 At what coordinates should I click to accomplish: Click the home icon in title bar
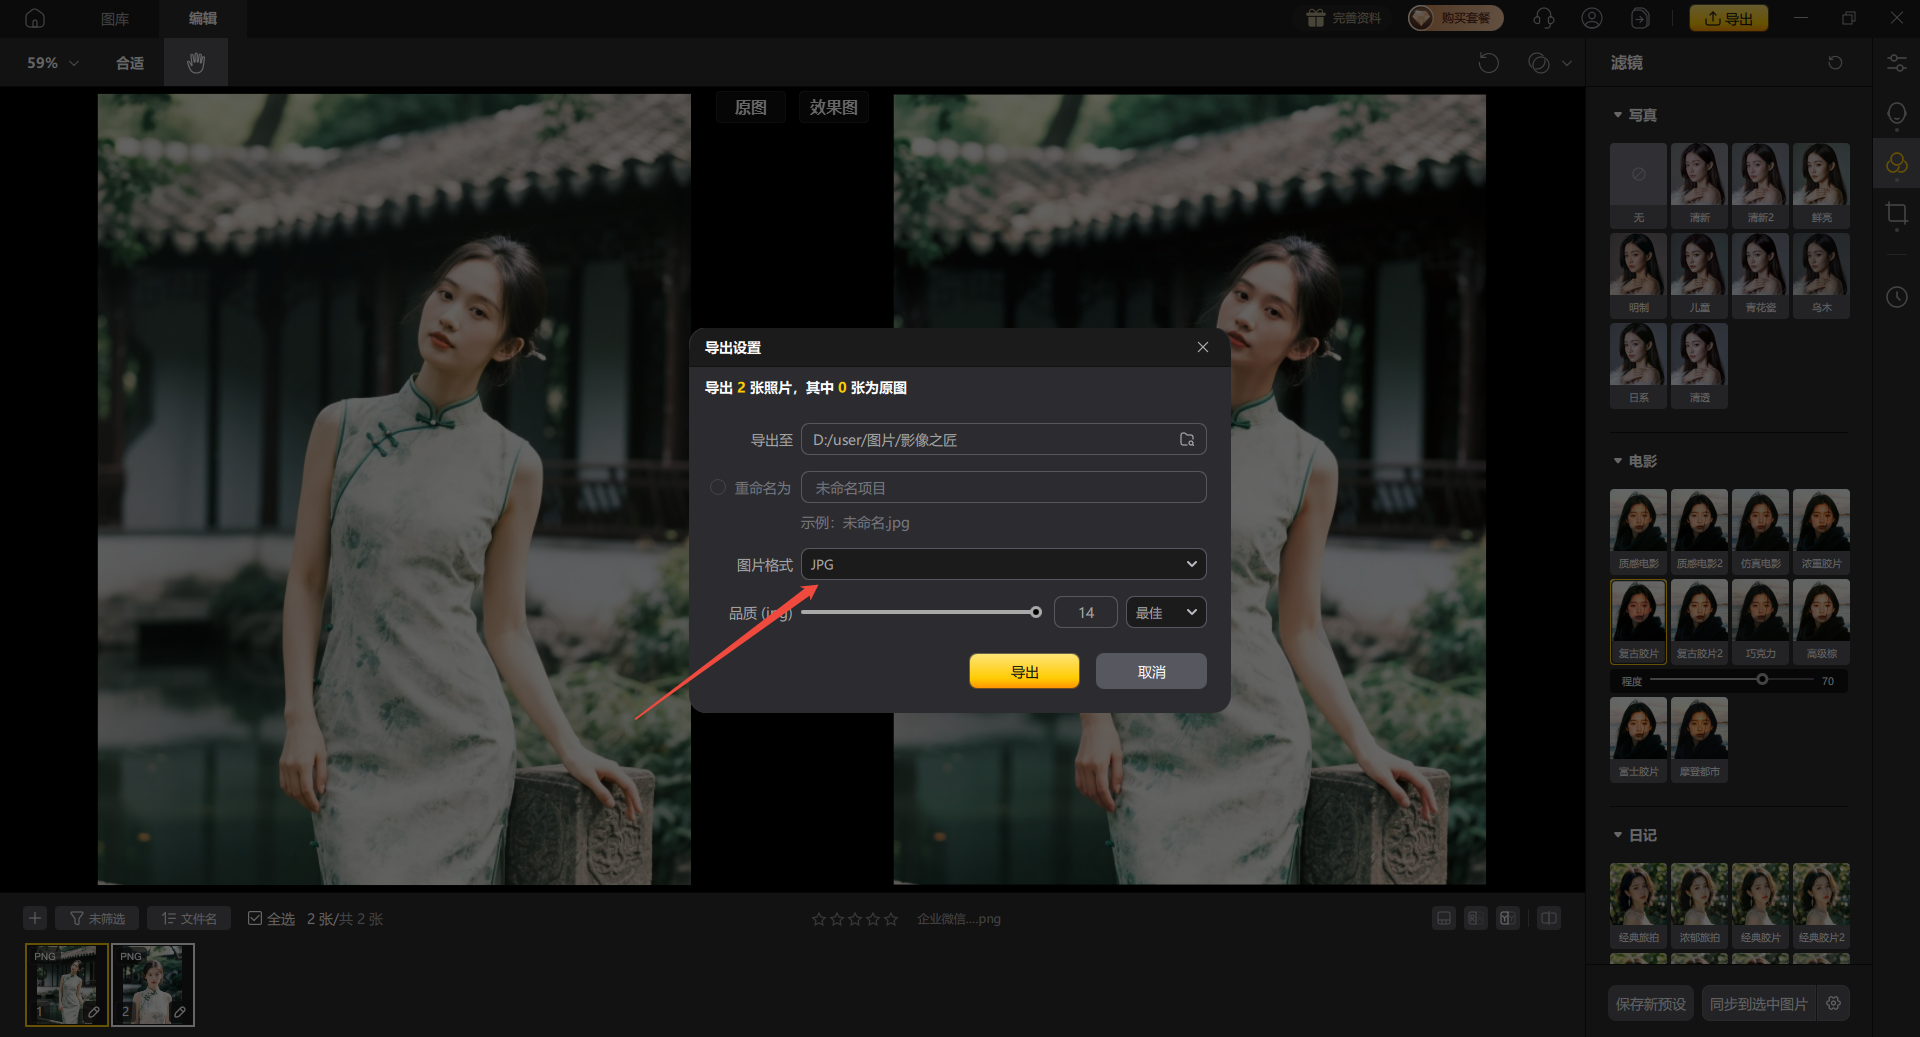pyautogui.click(x=35, y=18)
